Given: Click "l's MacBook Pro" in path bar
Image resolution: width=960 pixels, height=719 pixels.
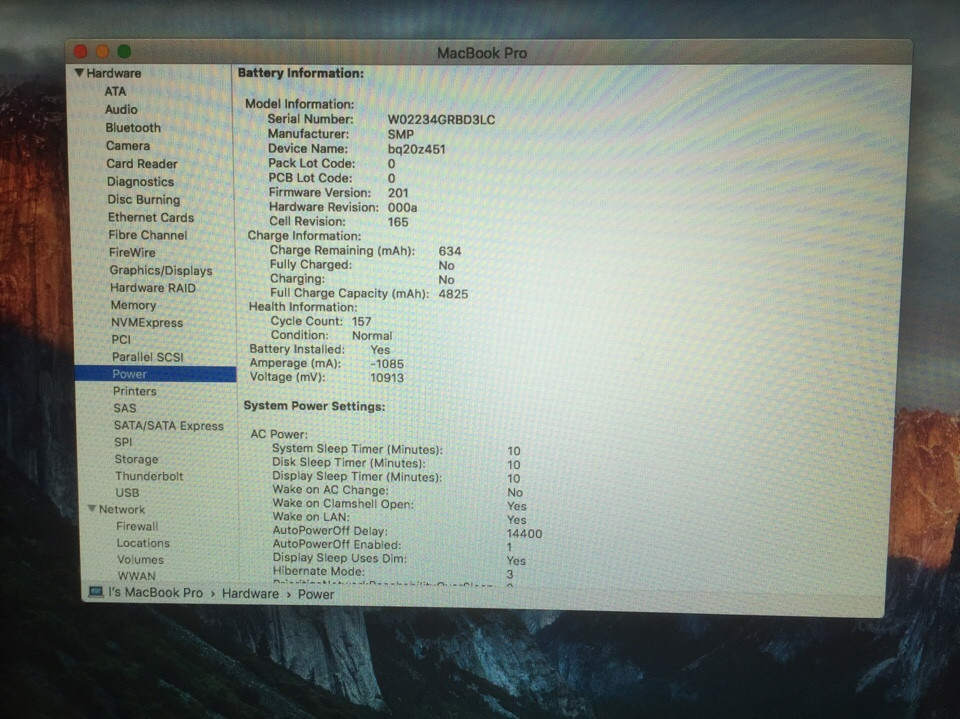Looking at the screenshot, I should tap(156, 592).
